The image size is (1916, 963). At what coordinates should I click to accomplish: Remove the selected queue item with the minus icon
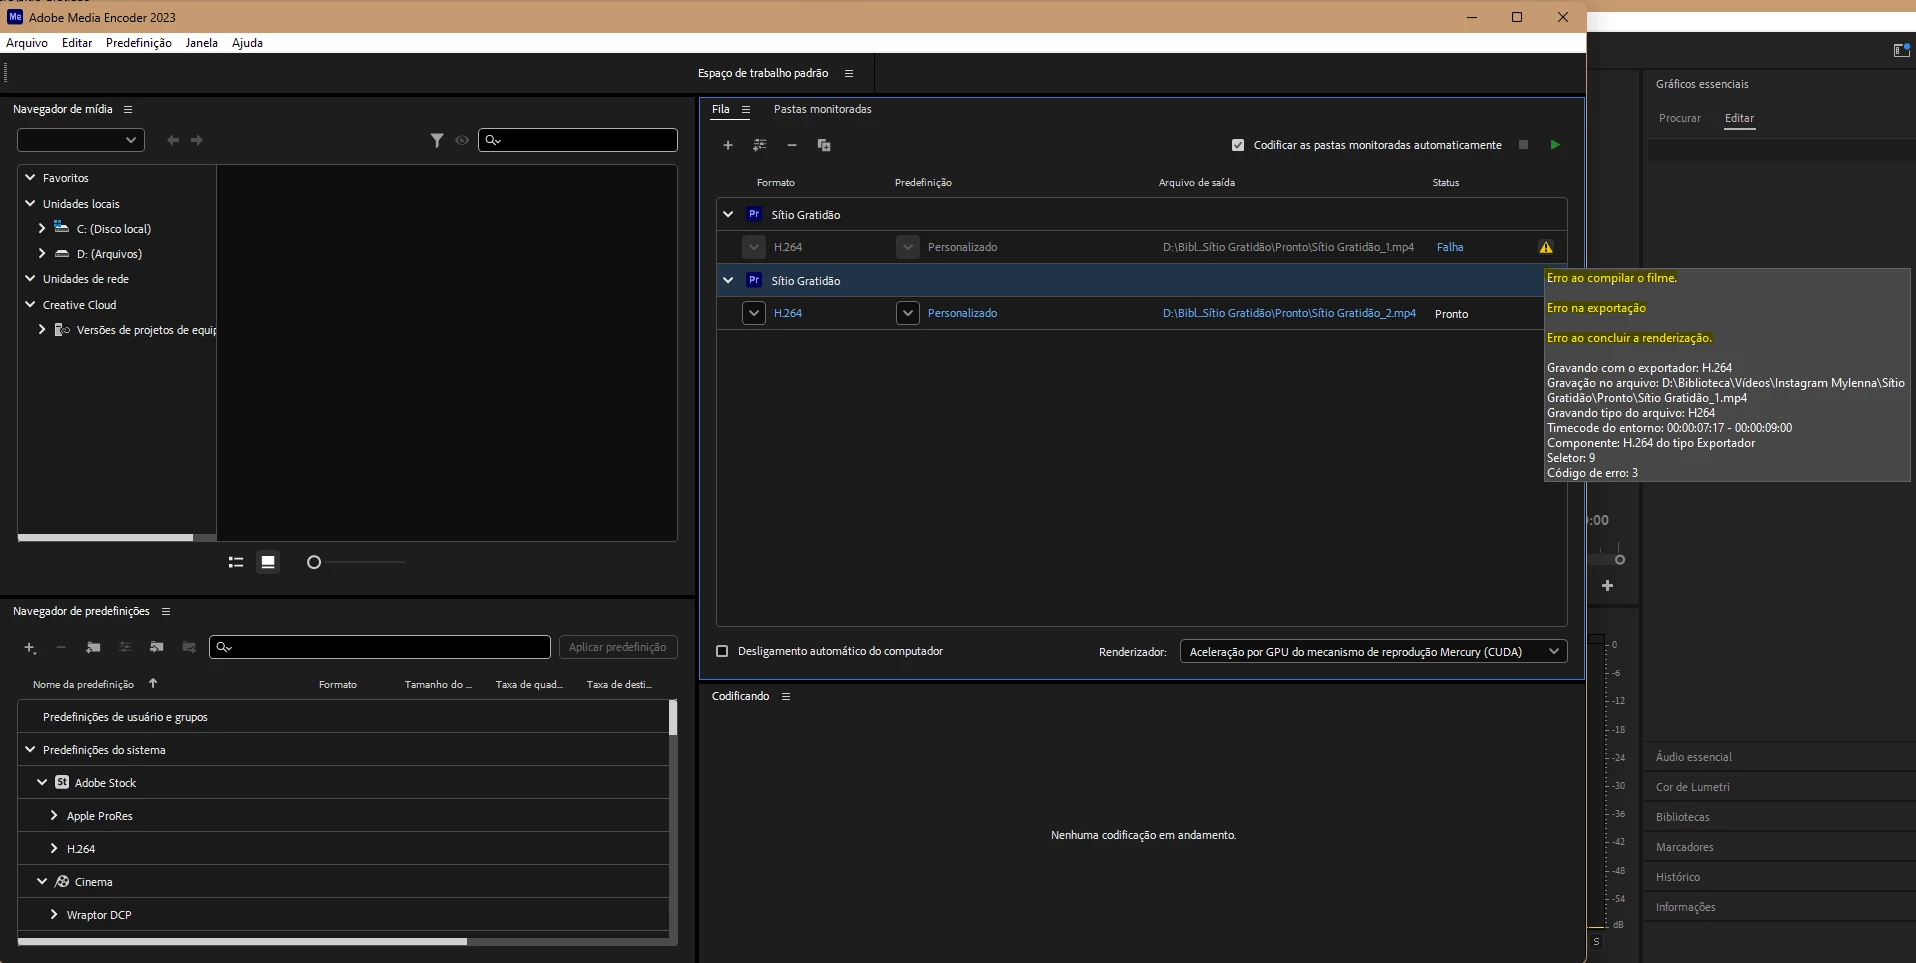click(x=792, y=145)
